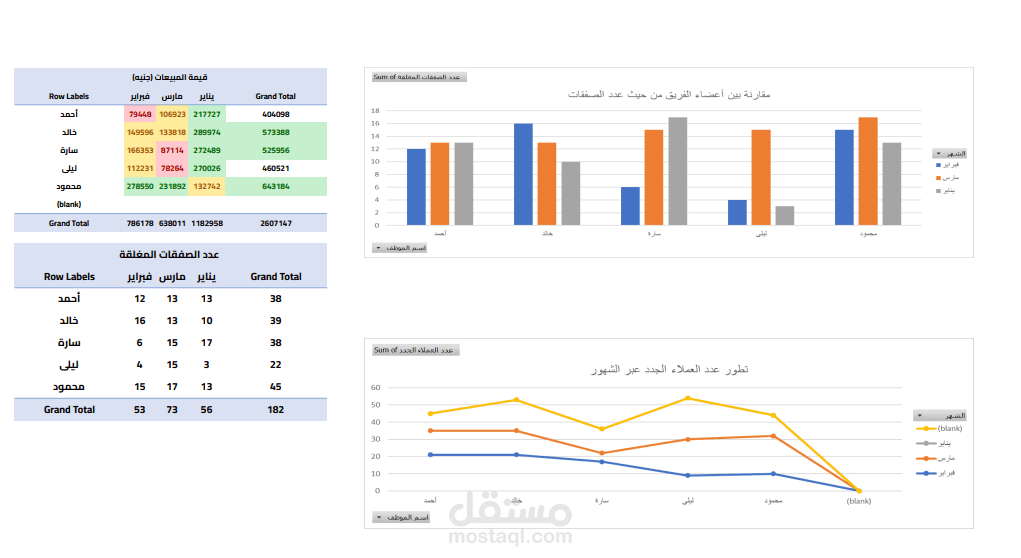This screenshot has width=1021, height=558.
Task: Click the short gray يناير bar for ليلى
Action: (785, 216)
